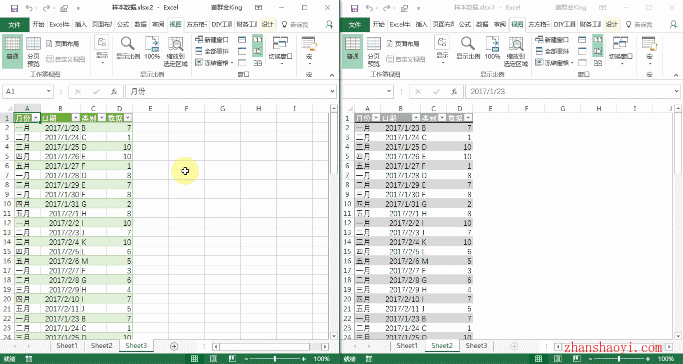Add new sheet in left window
This screenshot has height=364, width=683.
point(174,346)
